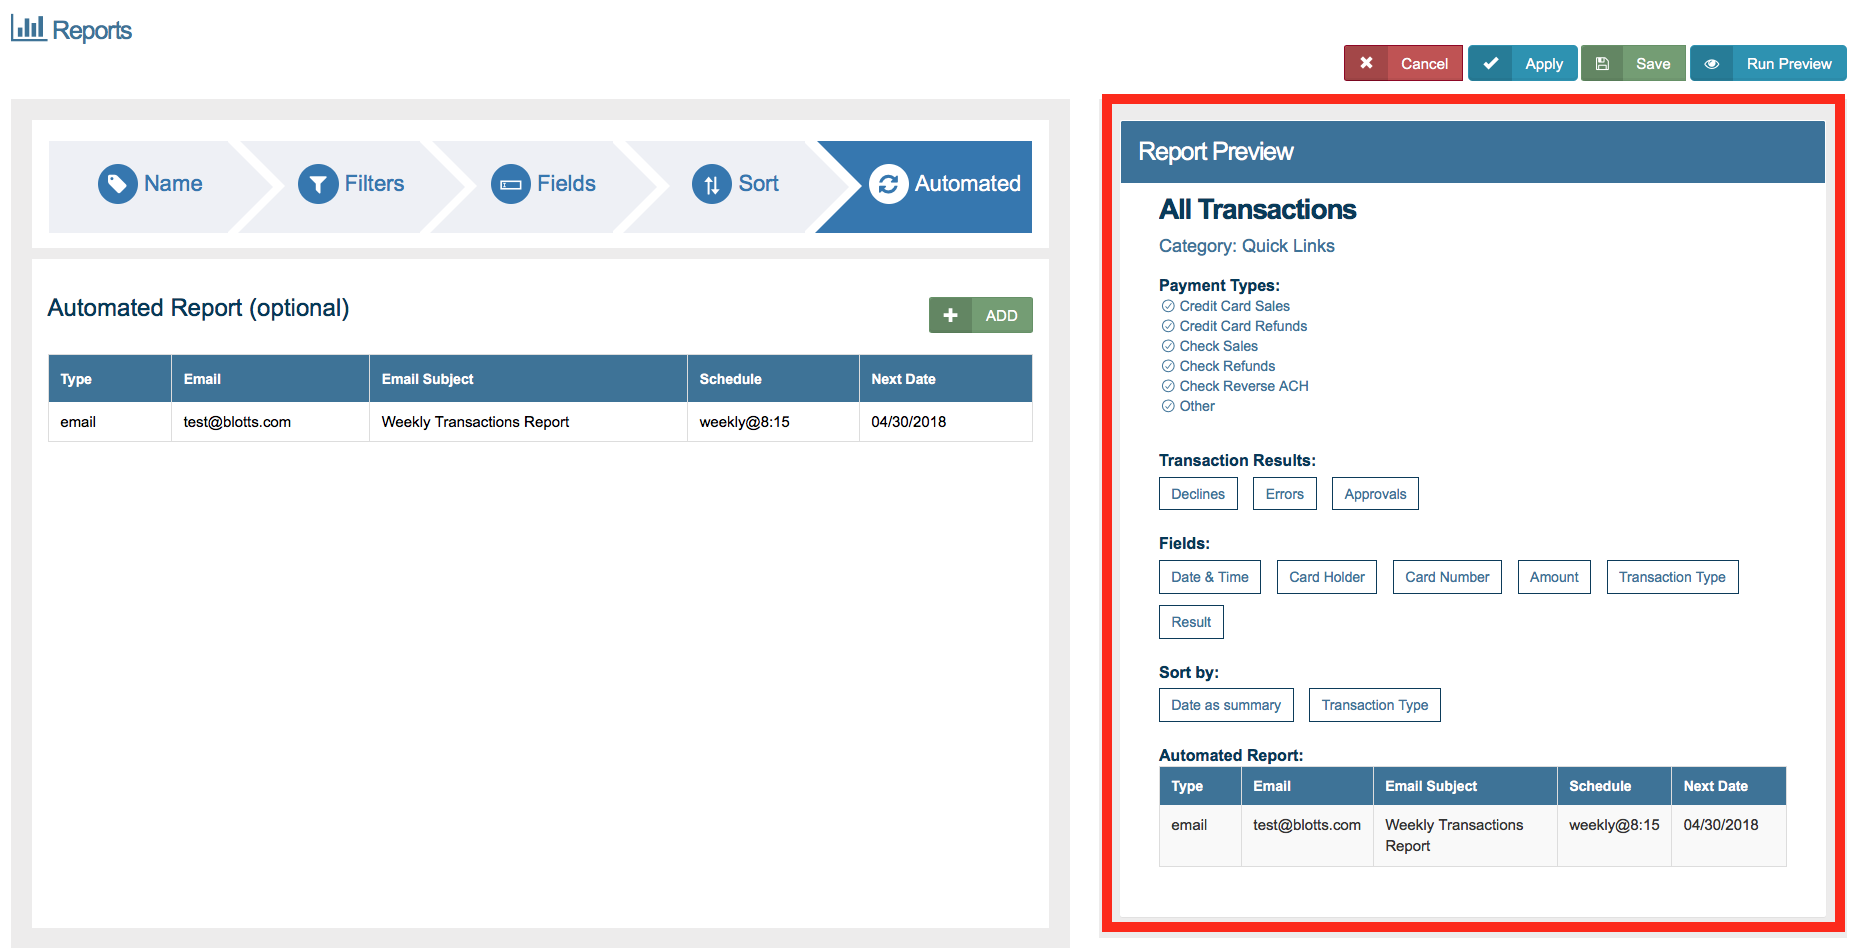The width and height of the screenshot is (1860, 952).
Task: Click the Automated step refresh icon
Action: coord(888,184)
